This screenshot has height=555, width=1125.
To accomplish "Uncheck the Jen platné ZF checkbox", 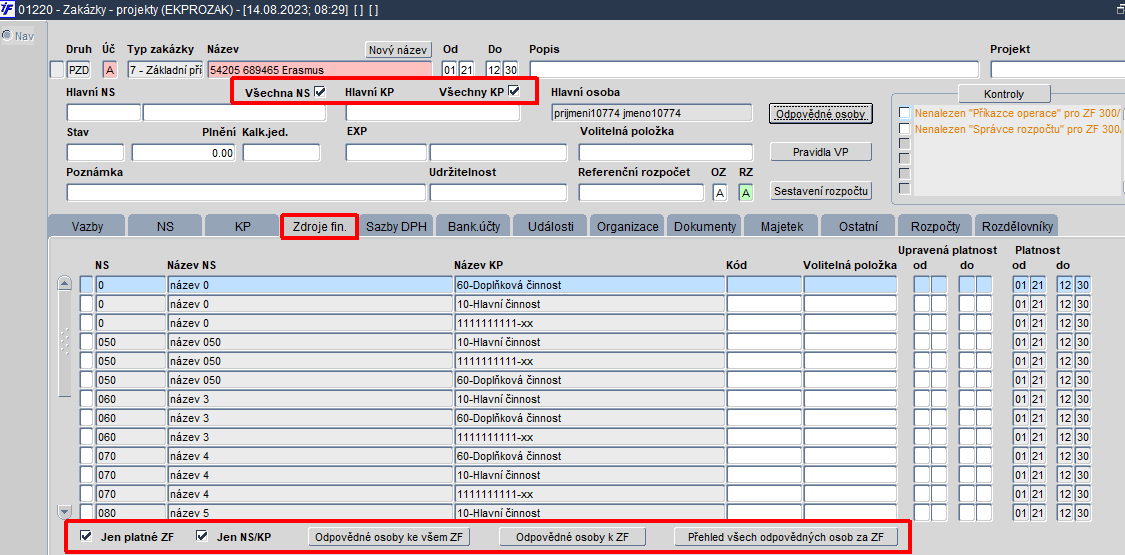I will [86, 536].
